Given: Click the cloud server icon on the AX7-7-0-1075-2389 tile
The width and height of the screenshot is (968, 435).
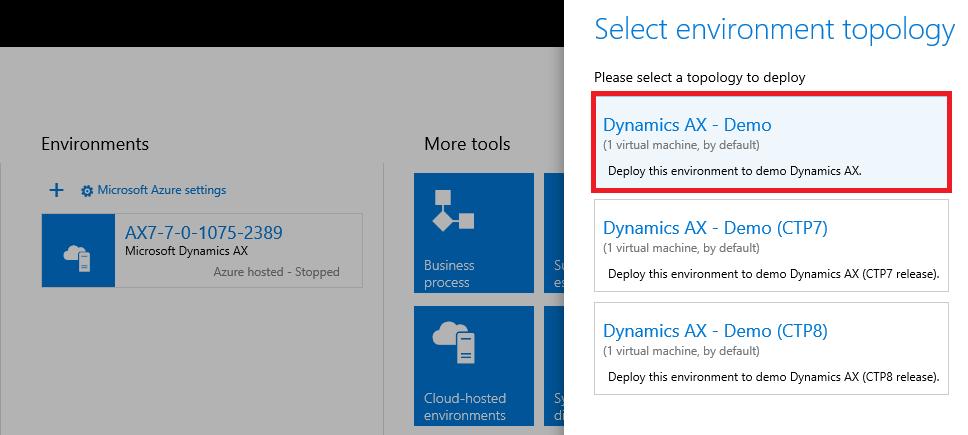Looking at the screenshot, I should pyautogui.click(x=78, y=257).
